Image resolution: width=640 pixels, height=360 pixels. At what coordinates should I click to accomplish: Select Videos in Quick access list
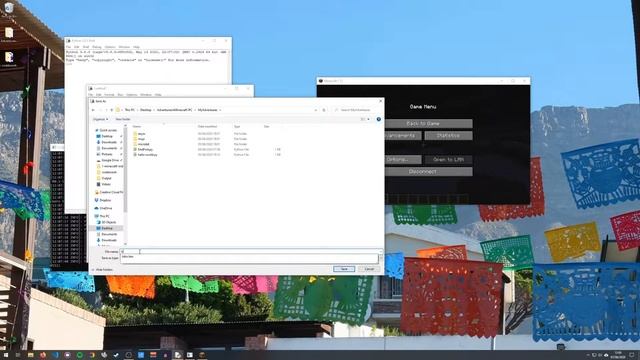tap(106, 184)
